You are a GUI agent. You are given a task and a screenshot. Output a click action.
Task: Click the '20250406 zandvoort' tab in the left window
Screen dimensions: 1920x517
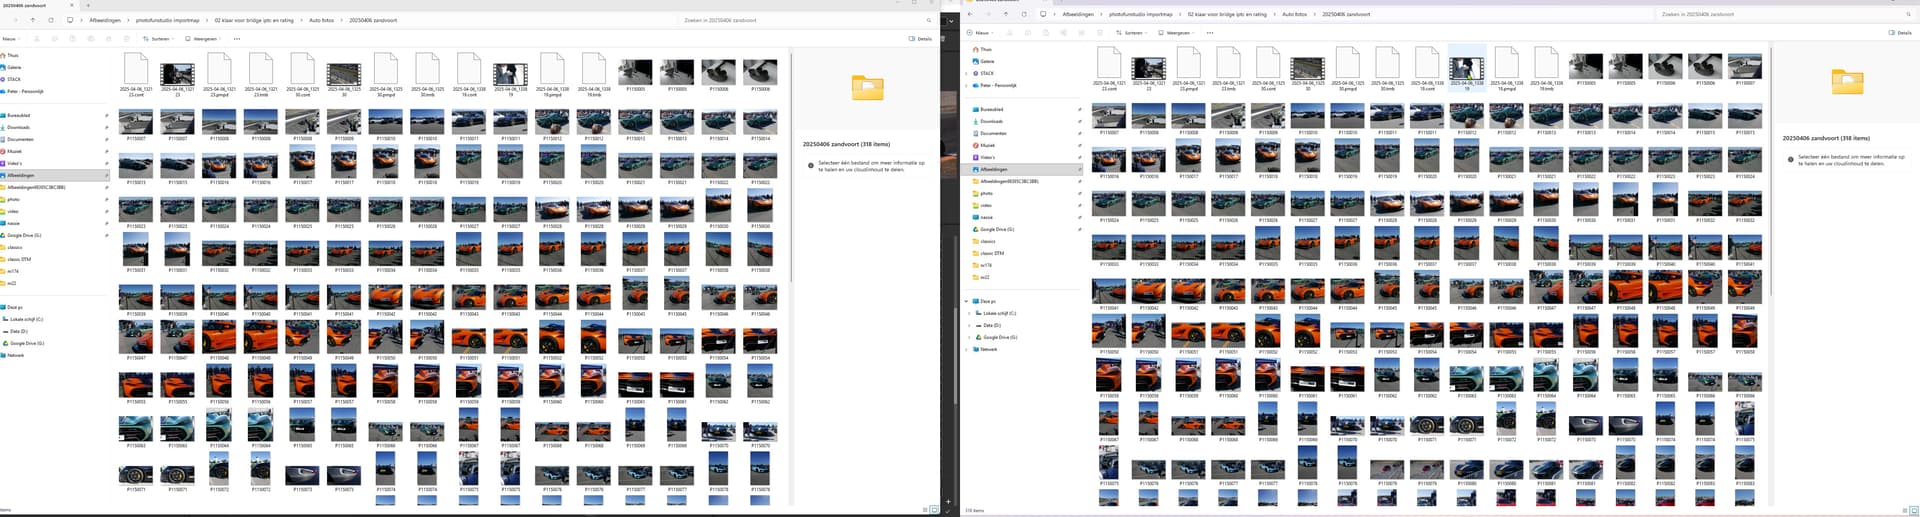click(x=25, y=5)
